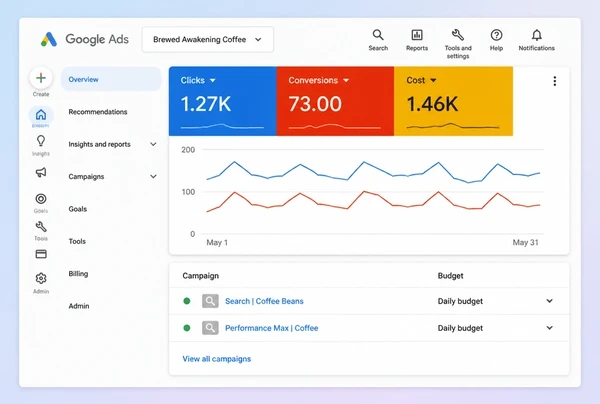The width and height of the screenshot is (600, 404).
Task: Open the Clicks metric dropdown arrow
Action: tap(213, 80)
